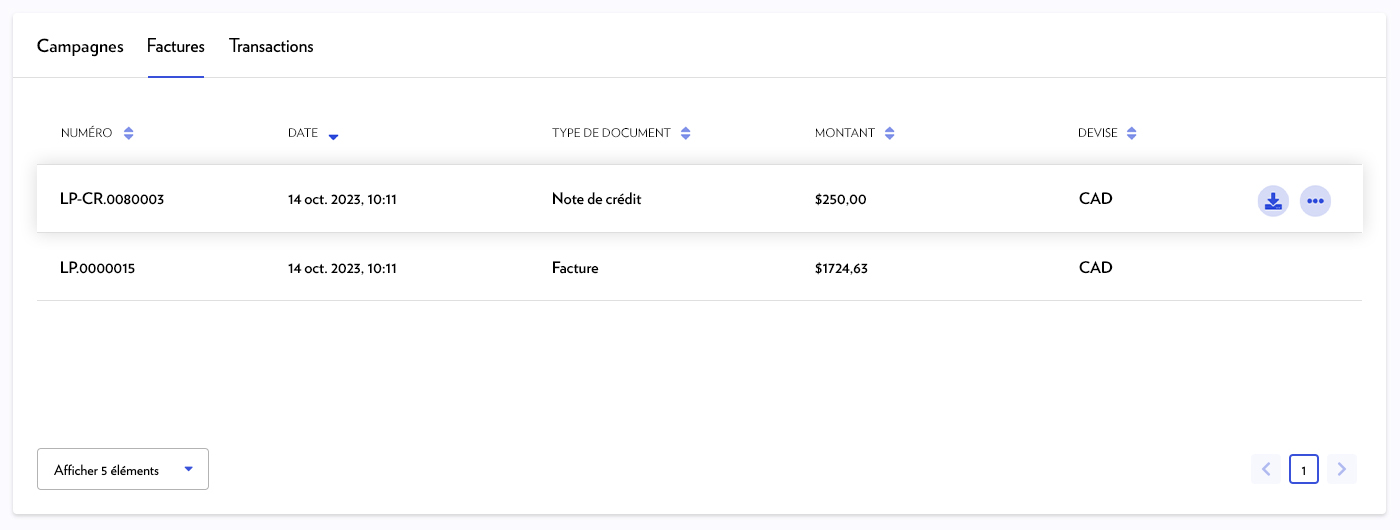Open more options for LP-CR.0080003
This screenshot has width=1400, height=530.
(1315, 201)
